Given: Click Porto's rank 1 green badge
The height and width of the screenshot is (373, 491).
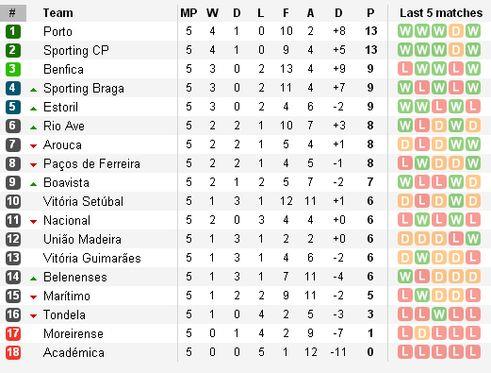Looking at the screenshot, I should (x=13, y=32).
